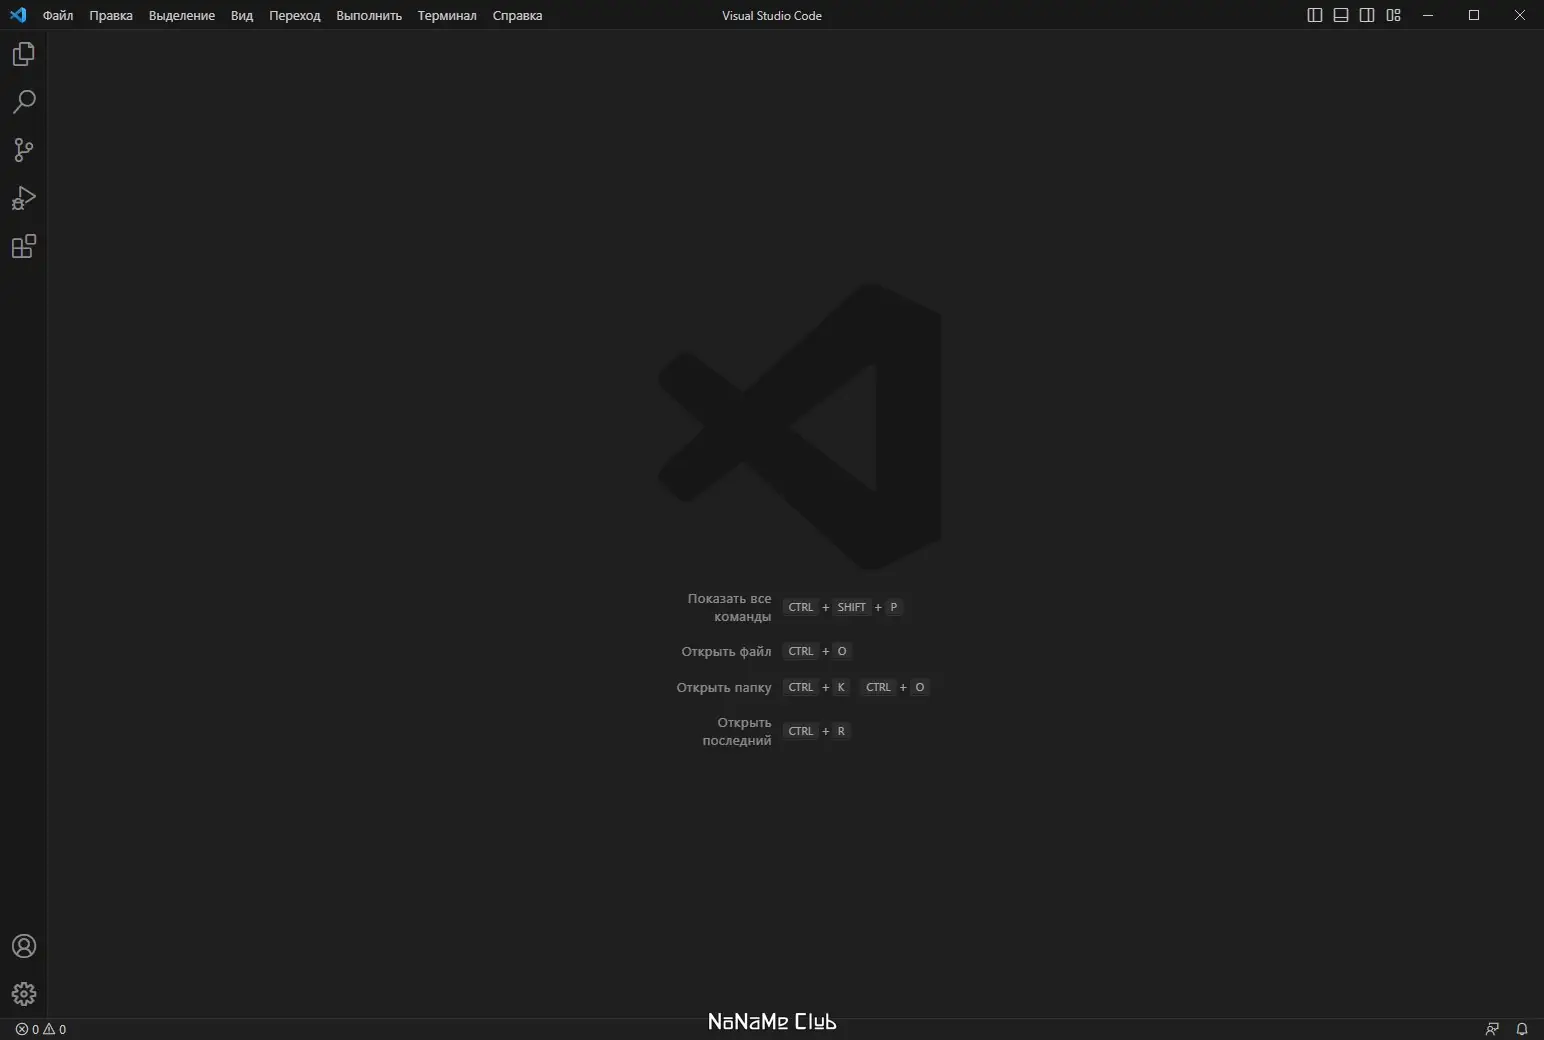Open the Manage gear icon
This screenshot has width=1544, height=1040.
point(24,994)
